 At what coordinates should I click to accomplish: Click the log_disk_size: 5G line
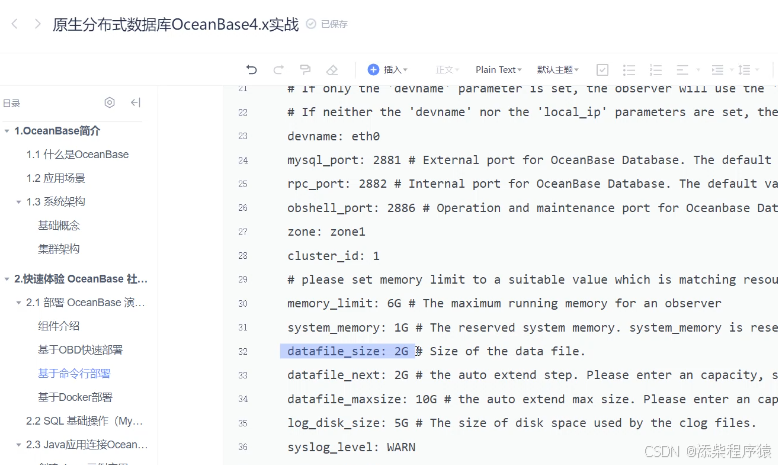(522, 423)
